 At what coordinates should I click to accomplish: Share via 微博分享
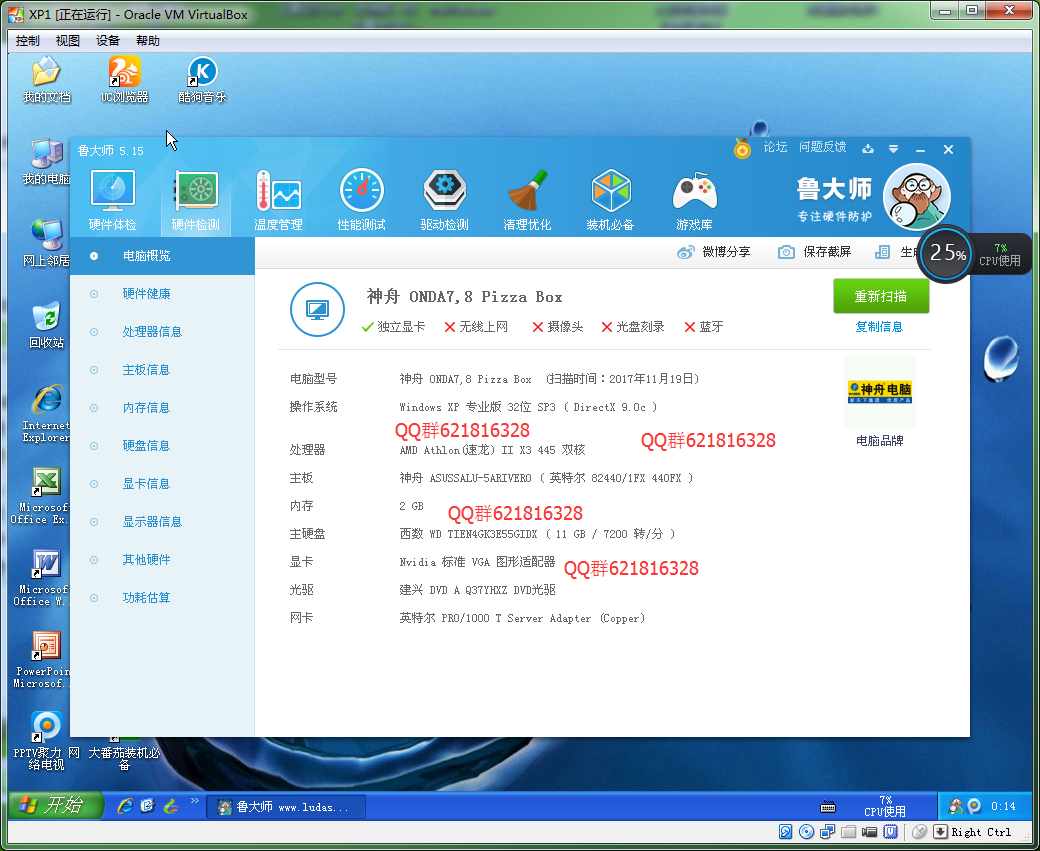(x=714, y=252)
